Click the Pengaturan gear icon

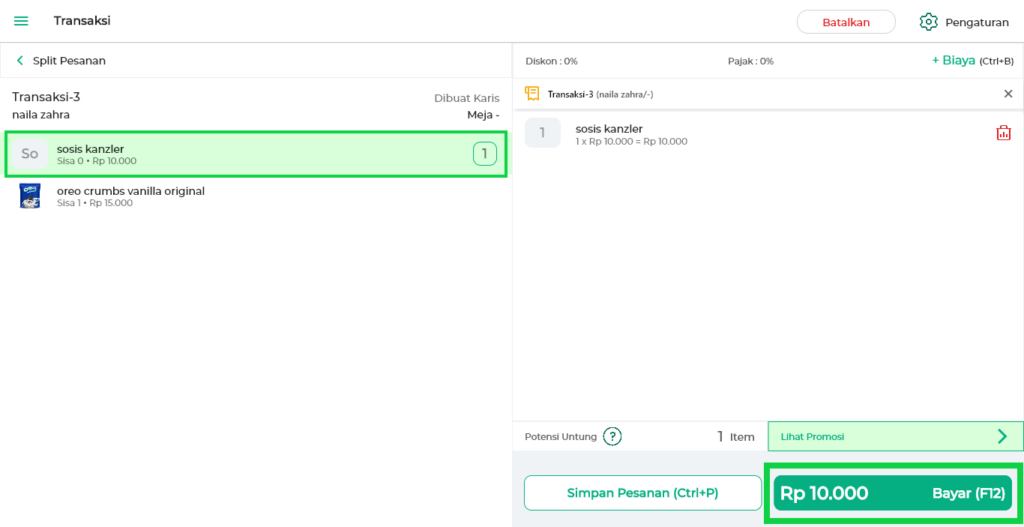(x=928, y=22)
